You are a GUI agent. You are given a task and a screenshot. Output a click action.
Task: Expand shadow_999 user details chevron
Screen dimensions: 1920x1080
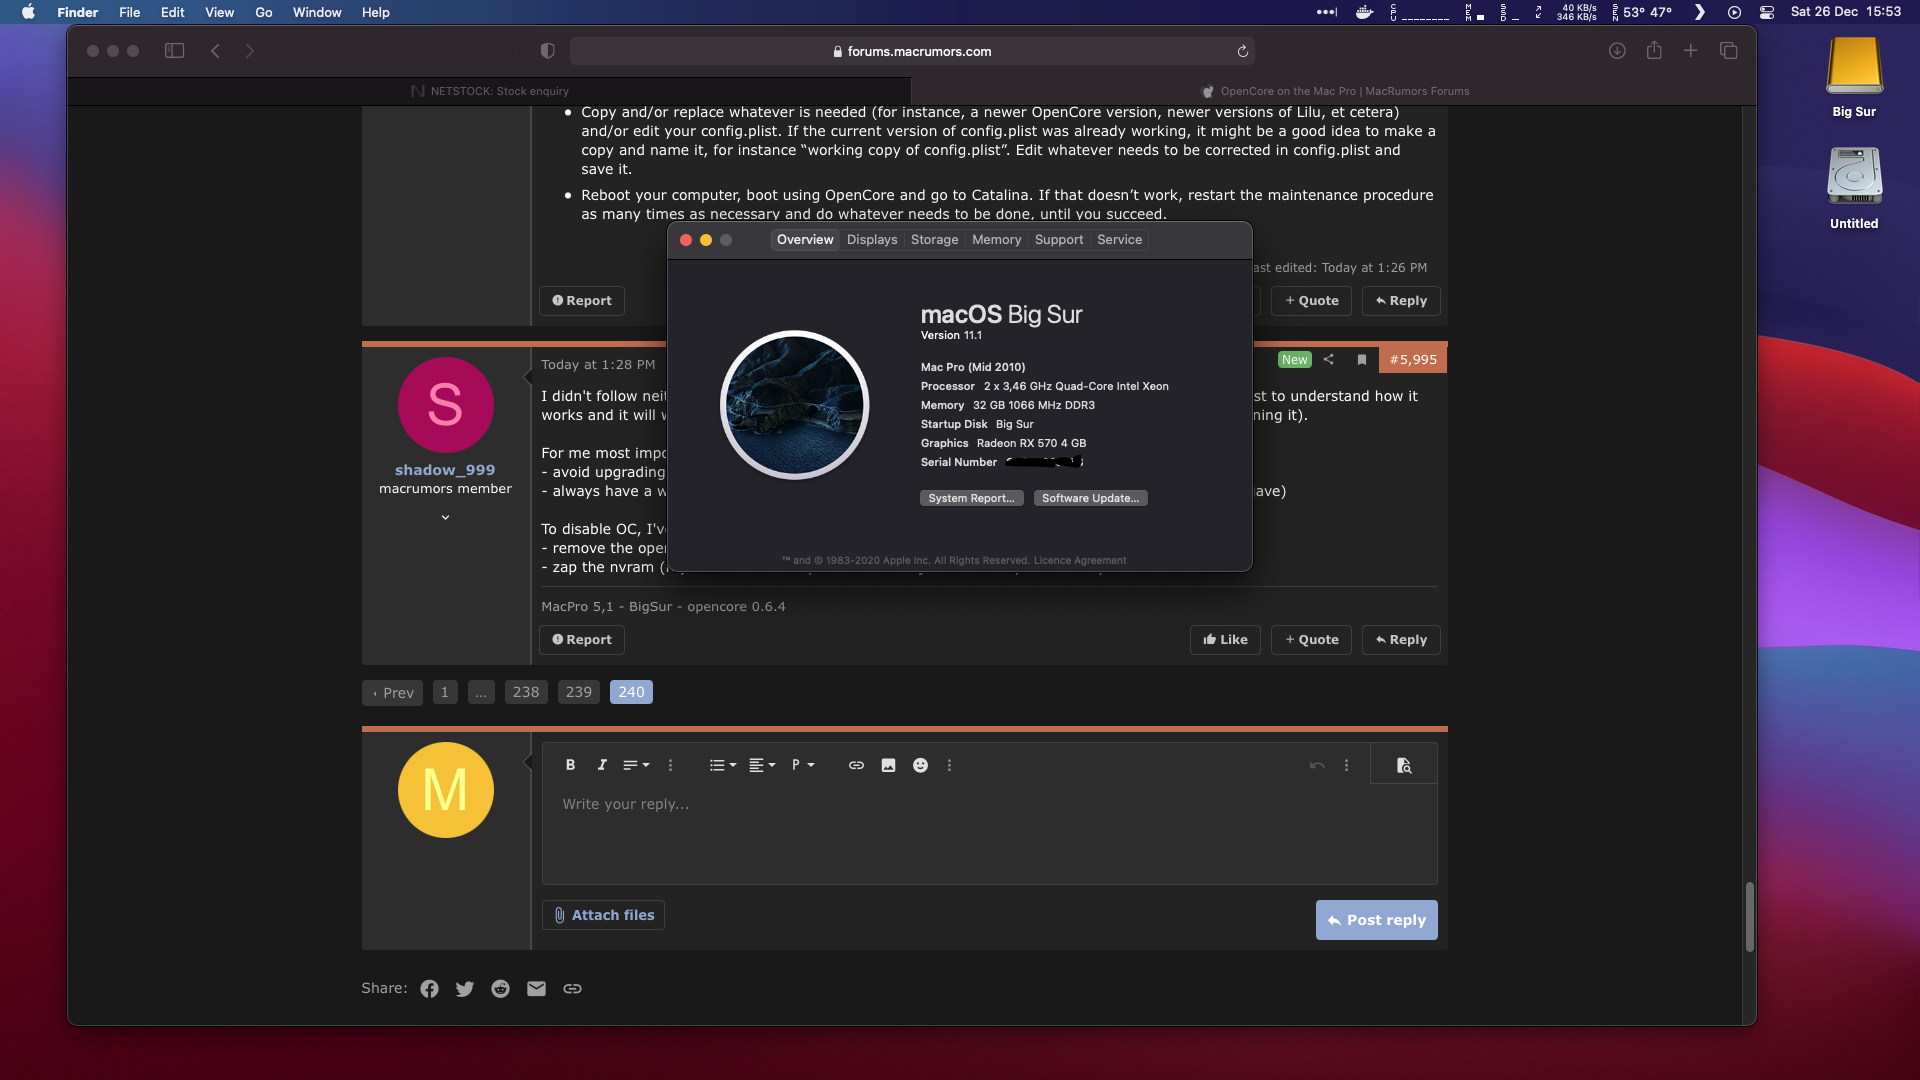point(445,517)
